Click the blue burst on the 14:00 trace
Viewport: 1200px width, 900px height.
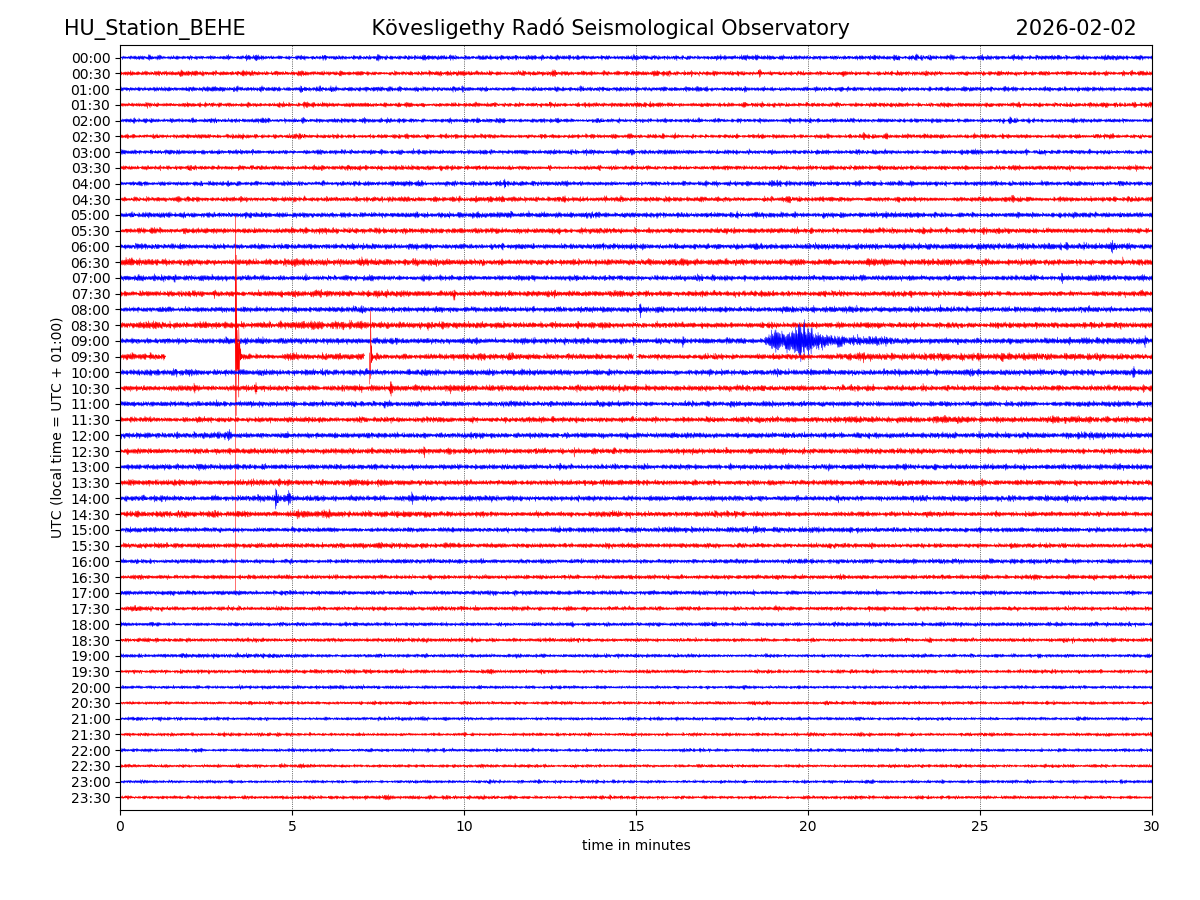[x=281, y=498]
